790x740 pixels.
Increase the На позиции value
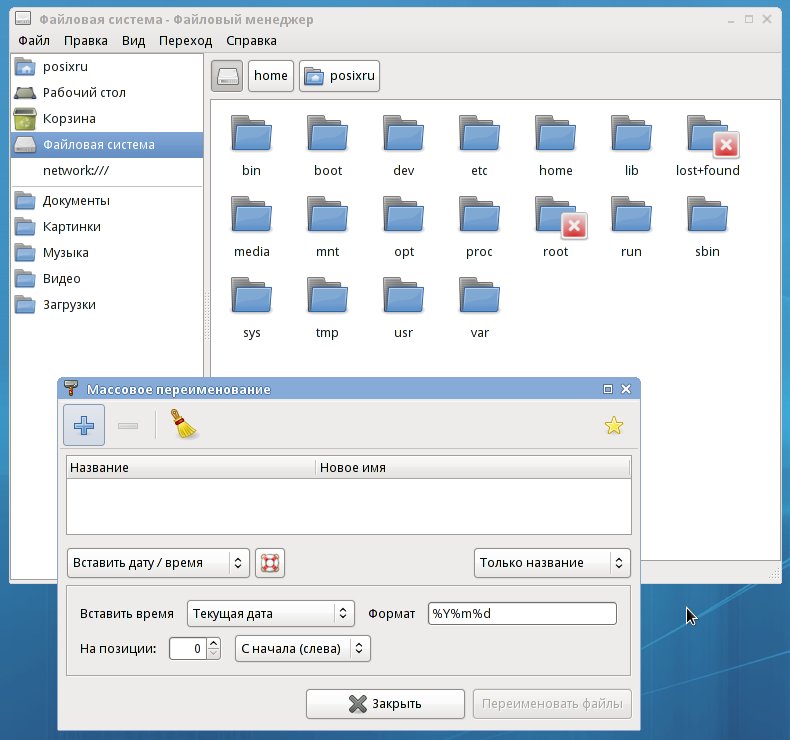click(214, 643)
